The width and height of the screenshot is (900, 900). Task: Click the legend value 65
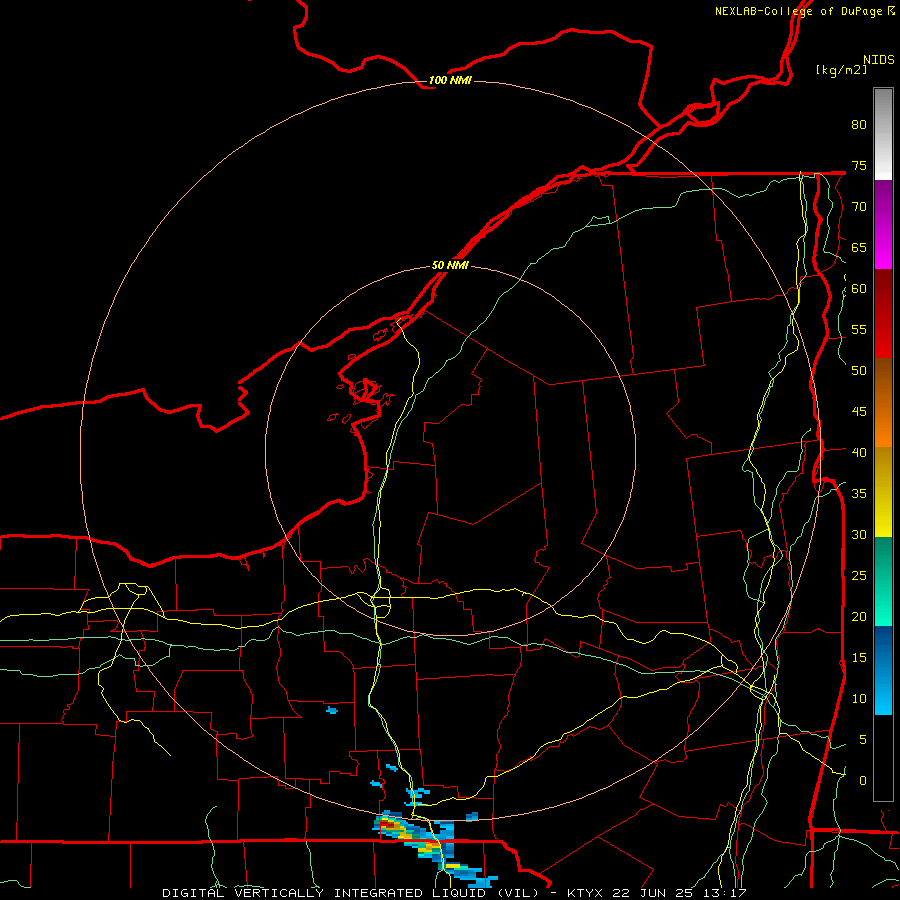pos(859,247)
